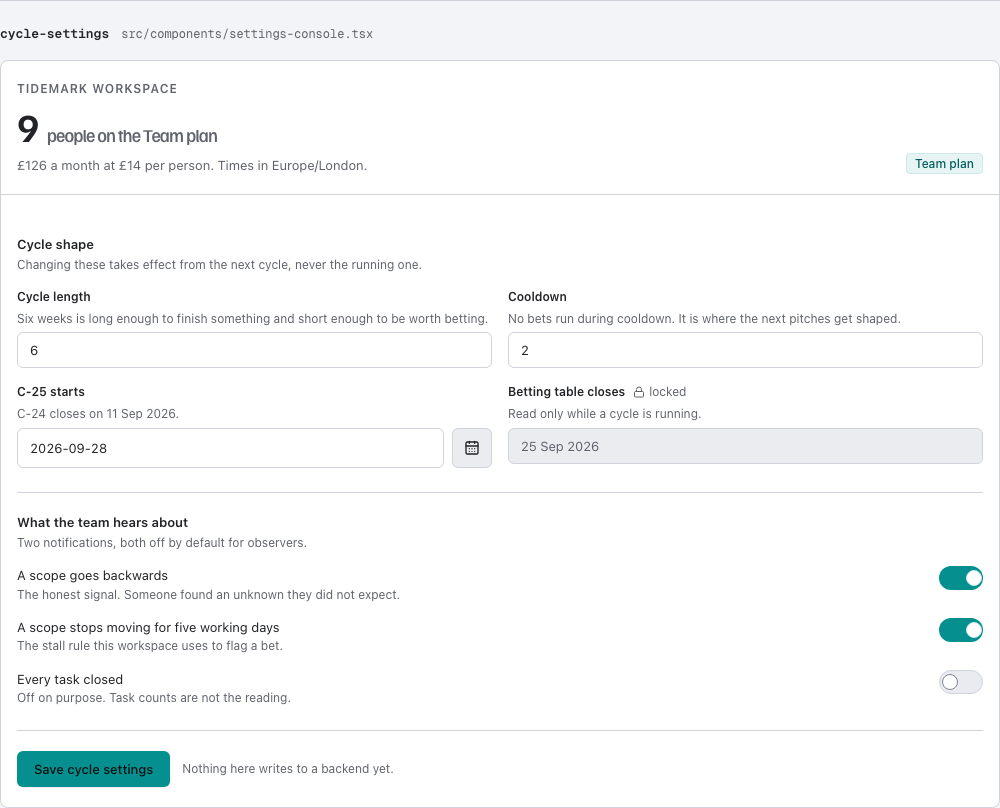
Task: Click the file path 'src/components/settings-console.tsx'
Action: click(247, 34)
